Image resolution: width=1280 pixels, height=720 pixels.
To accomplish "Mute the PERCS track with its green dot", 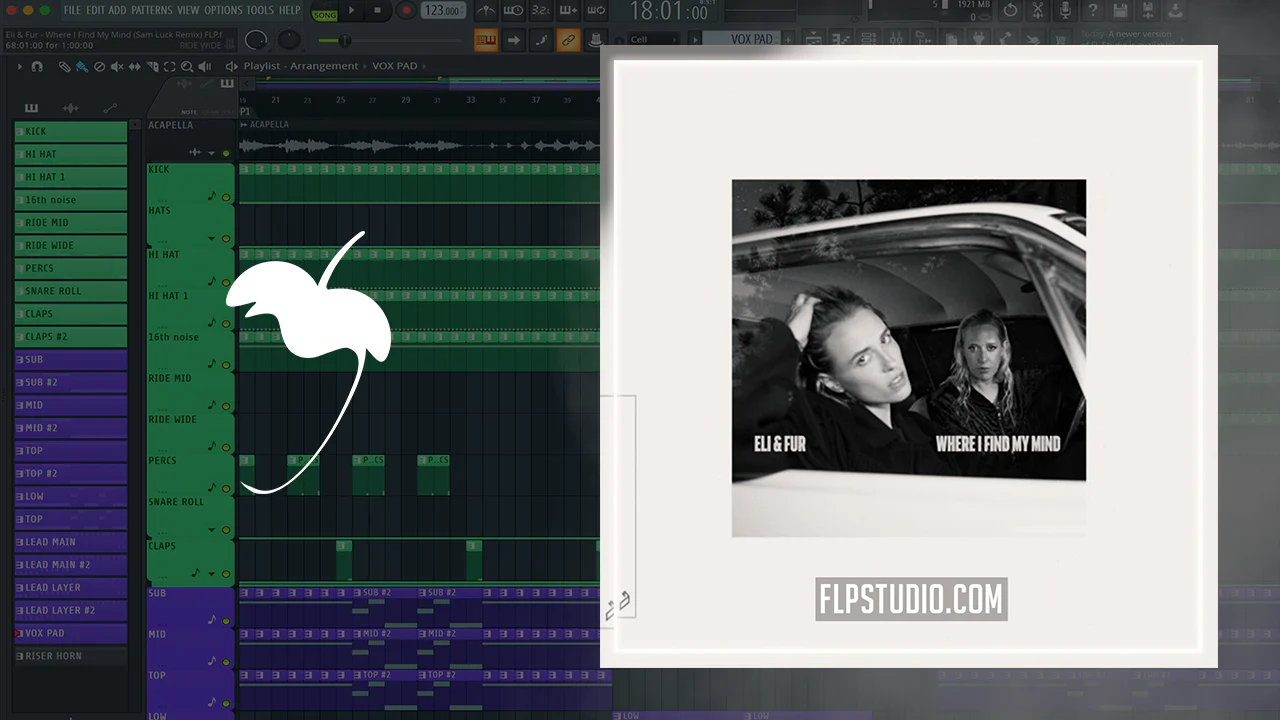I will tap(226, 488).
